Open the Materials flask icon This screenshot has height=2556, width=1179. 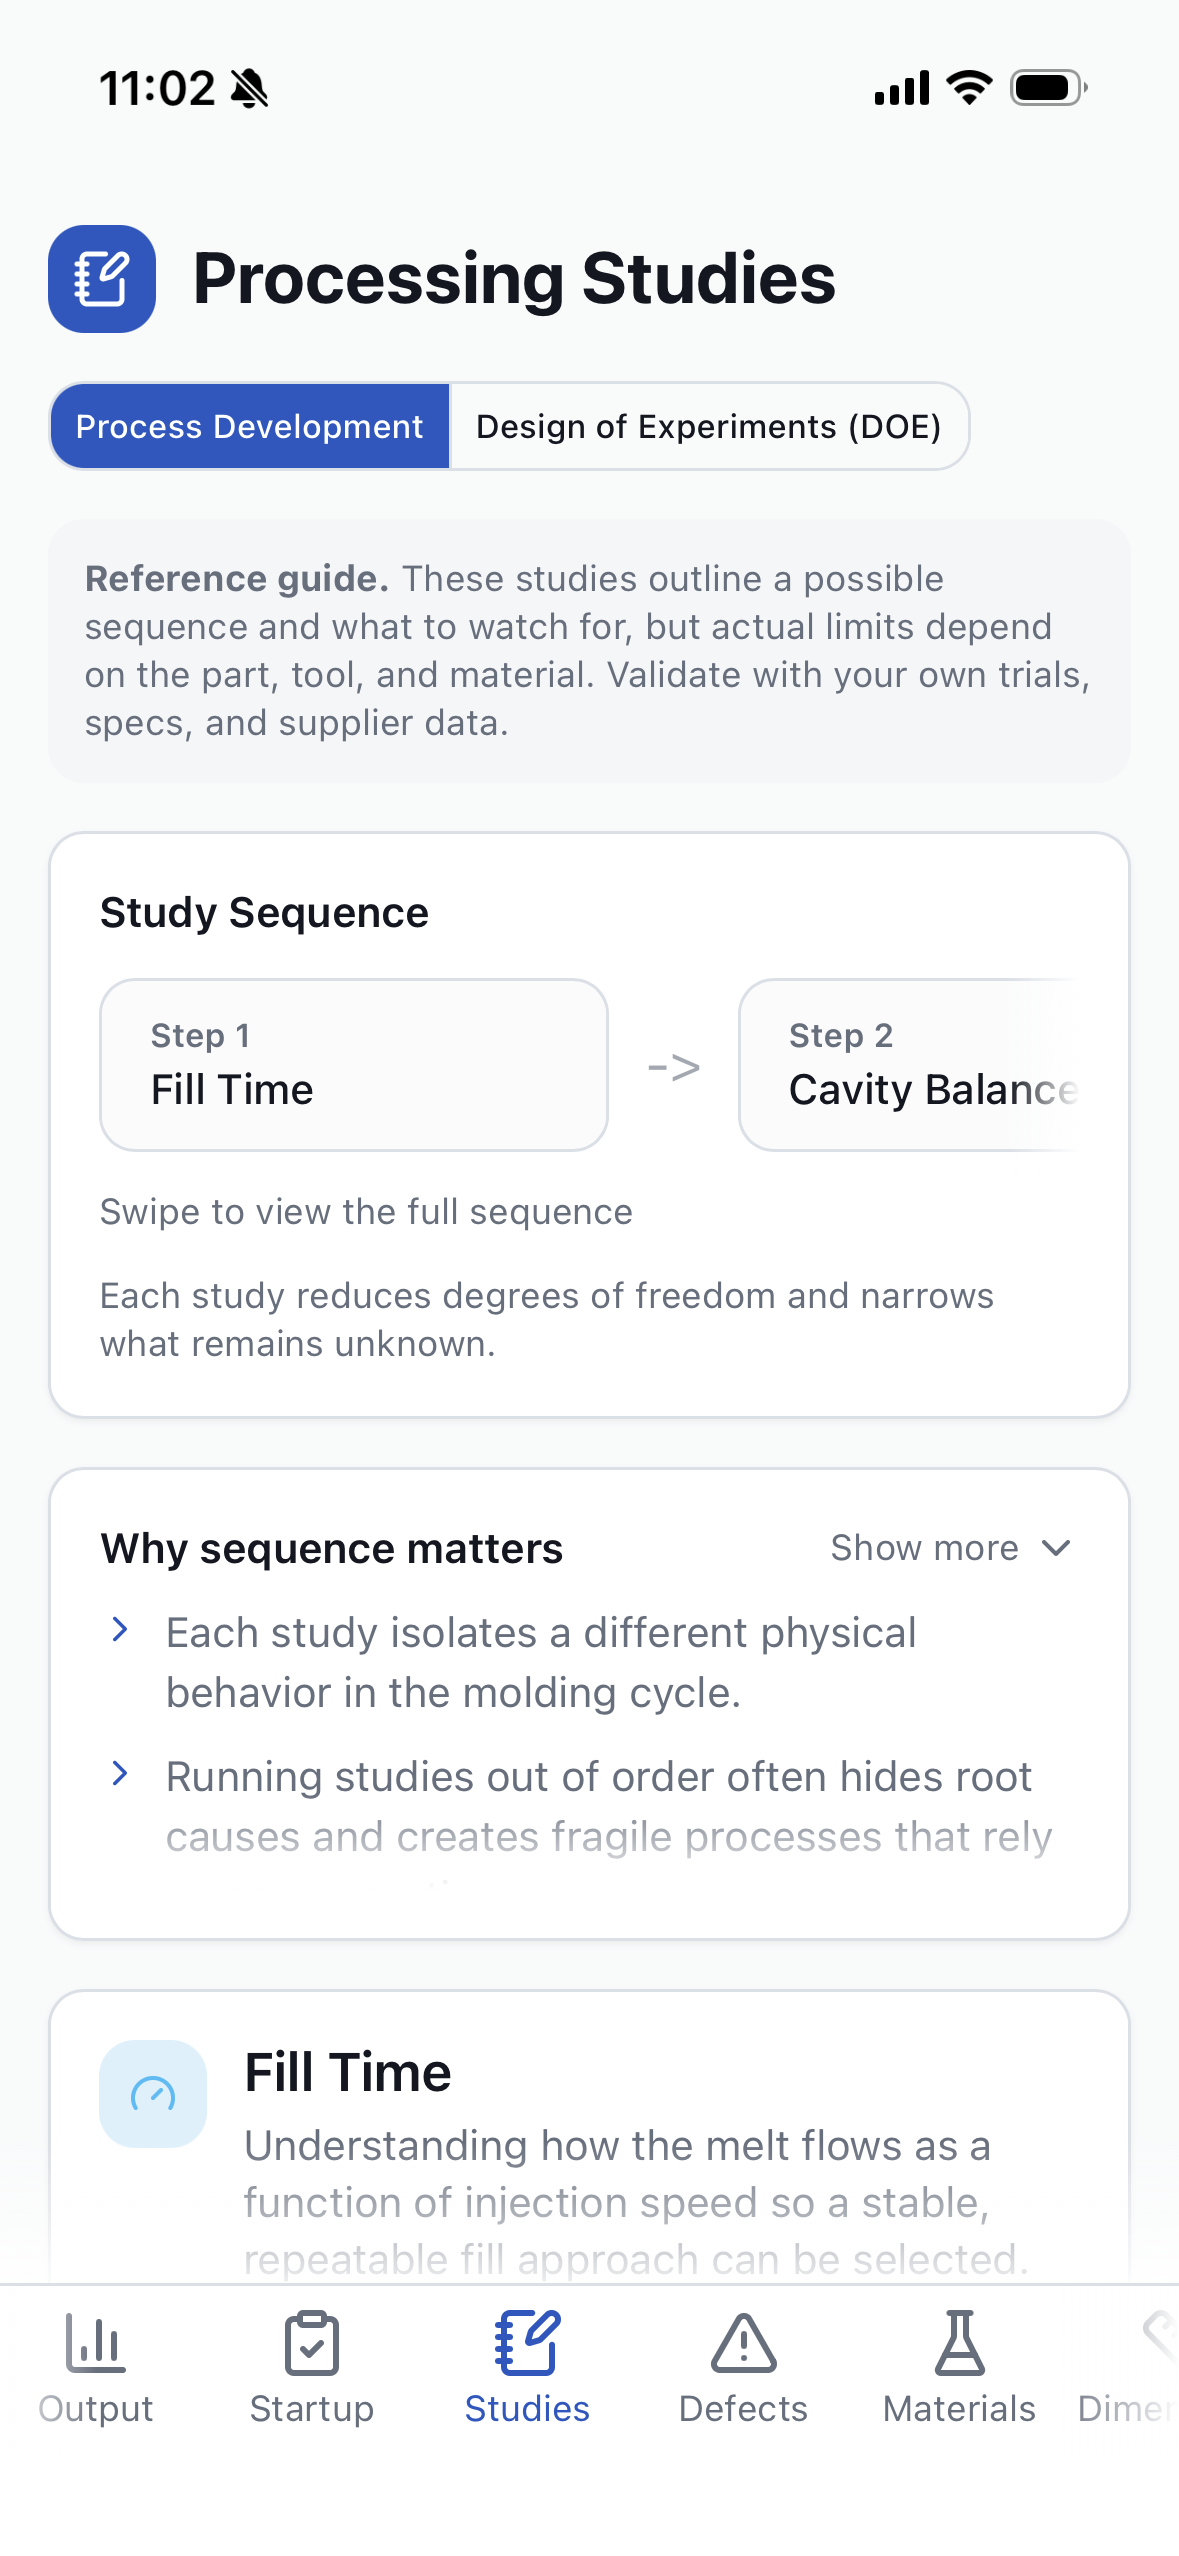pos(959,2342)
